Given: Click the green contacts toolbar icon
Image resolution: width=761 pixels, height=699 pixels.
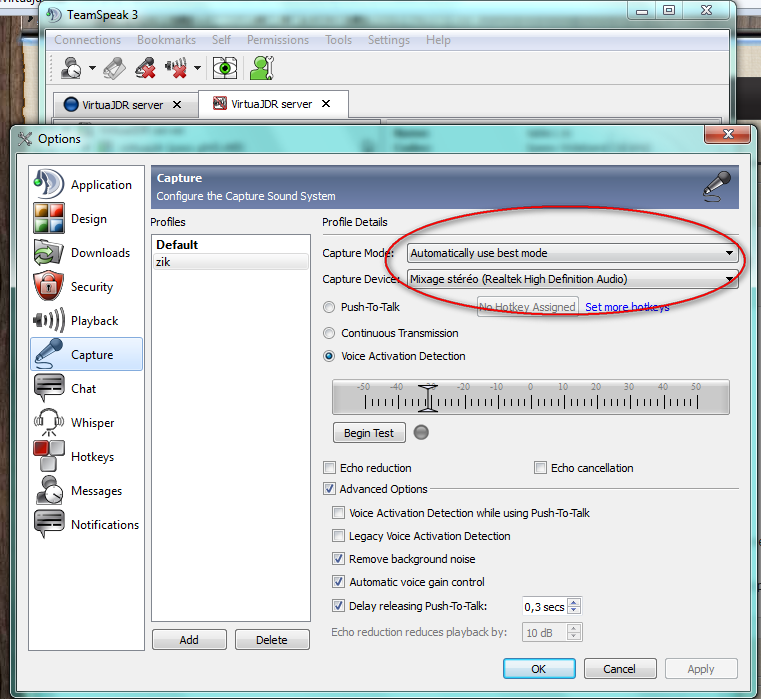Looking at the screenshot, I should pyautogui.click(x=262, y=68).
